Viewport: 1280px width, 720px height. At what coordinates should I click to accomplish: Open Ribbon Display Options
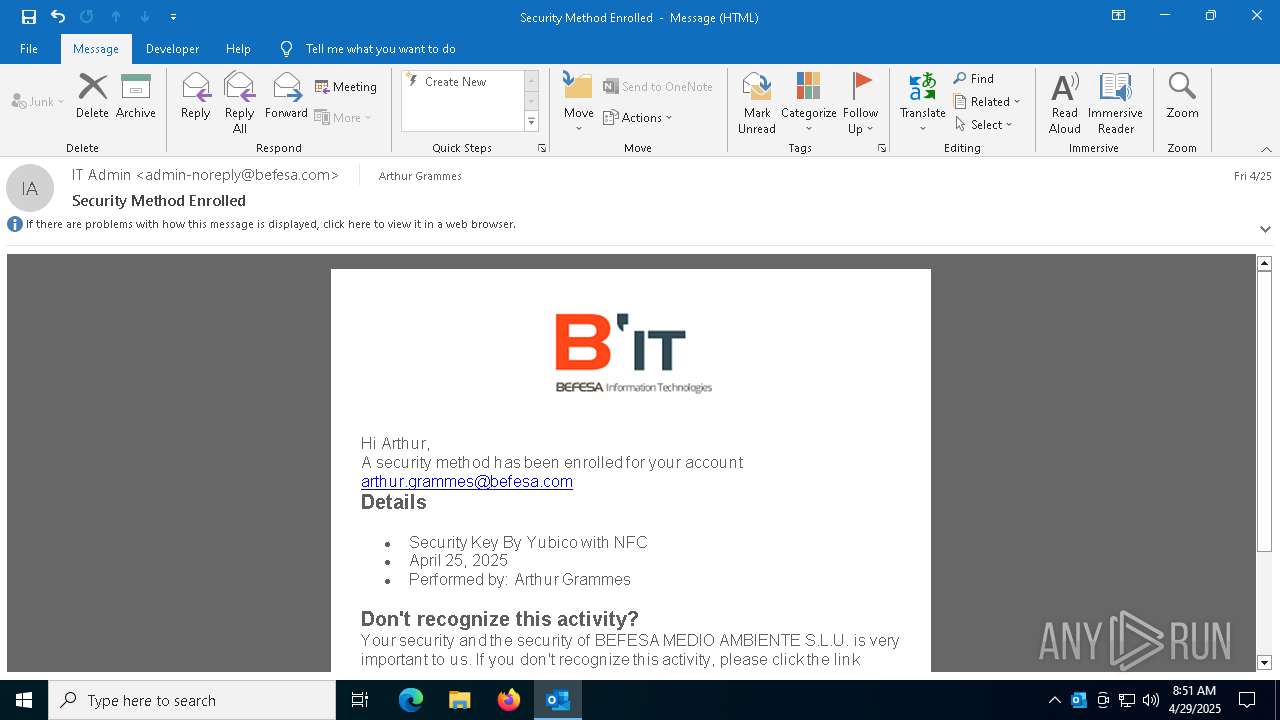(x=1119, y=16)
